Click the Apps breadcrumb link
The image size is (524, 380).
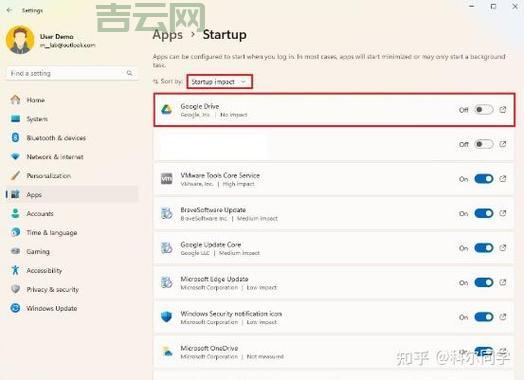(x=167, y=34)
